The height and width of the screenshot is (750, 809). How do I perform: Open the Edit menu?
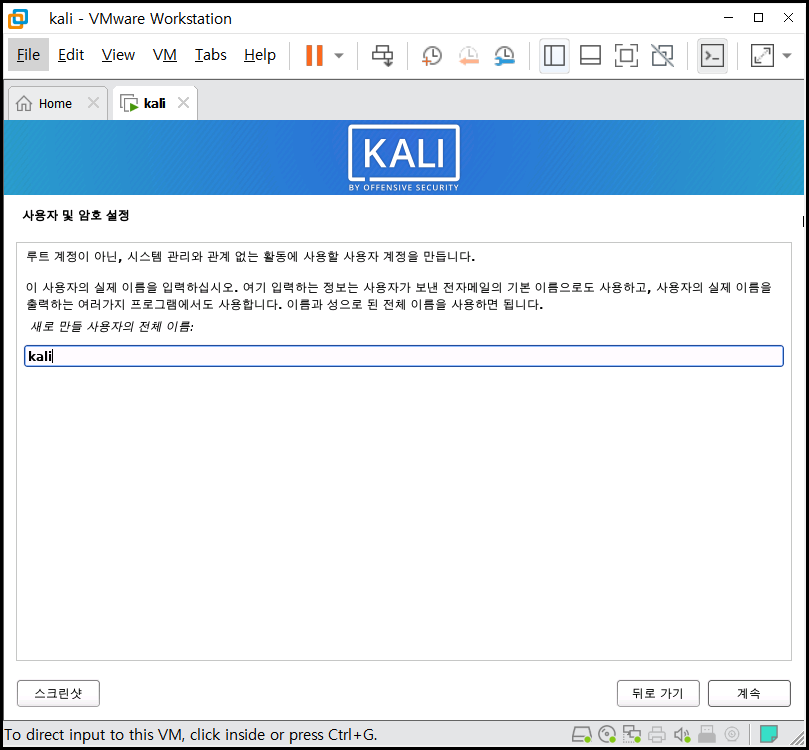(x=71, y=55)
